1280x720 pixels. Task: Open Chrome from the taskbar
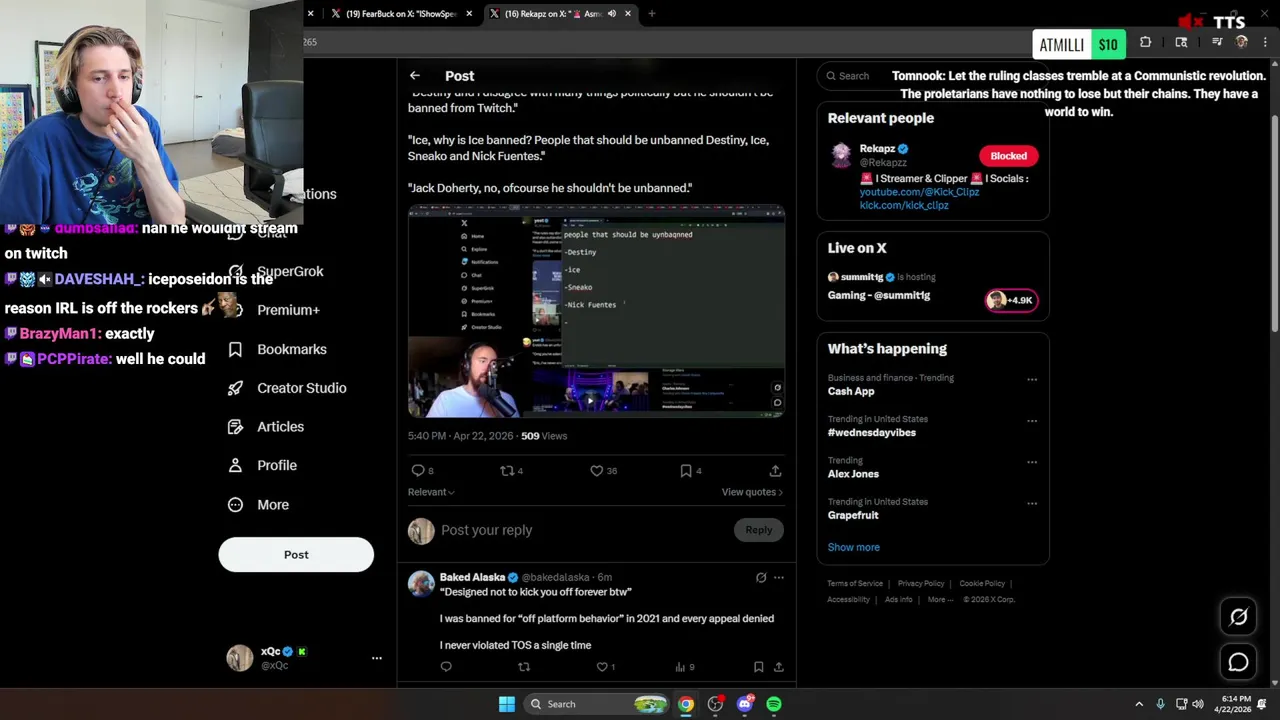[x=686, y=704]
